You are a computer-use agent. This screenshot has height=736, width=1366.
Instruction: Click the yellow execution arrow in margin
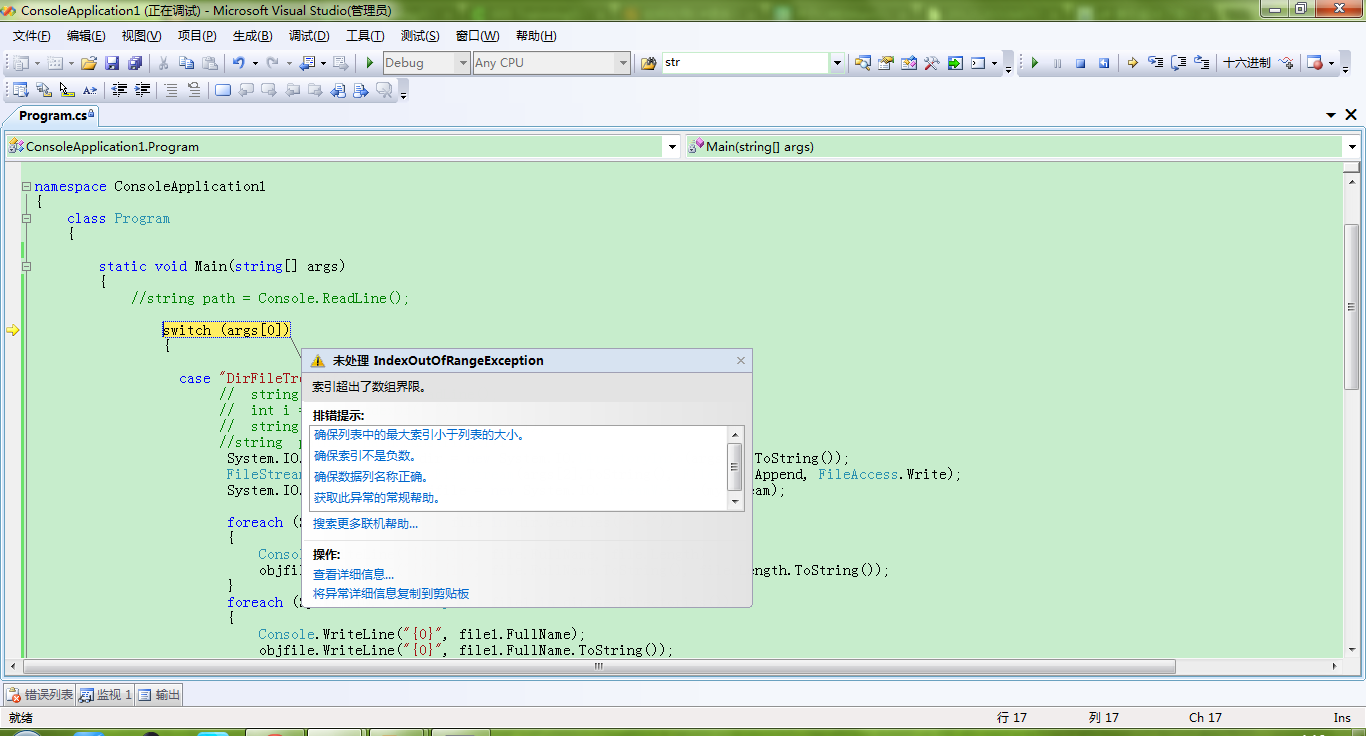pyautogui.click(x=13, y=330)
